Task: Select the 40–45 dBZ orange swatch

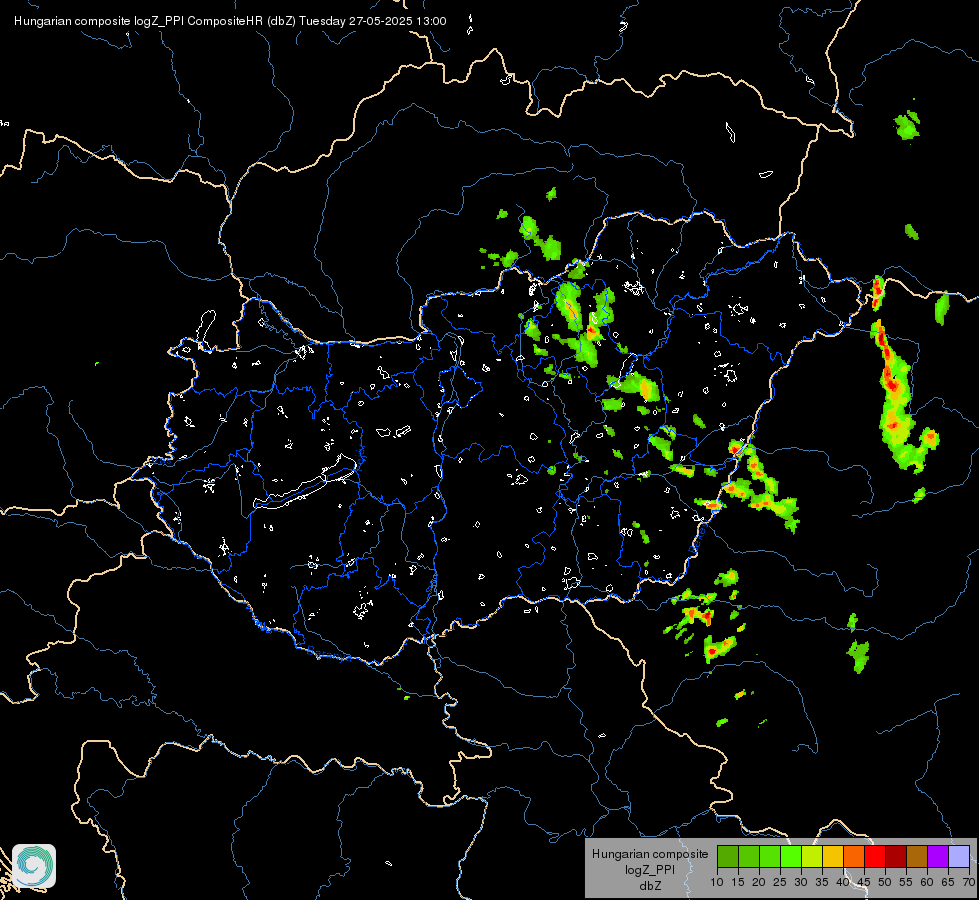Action: pos(854,856)
